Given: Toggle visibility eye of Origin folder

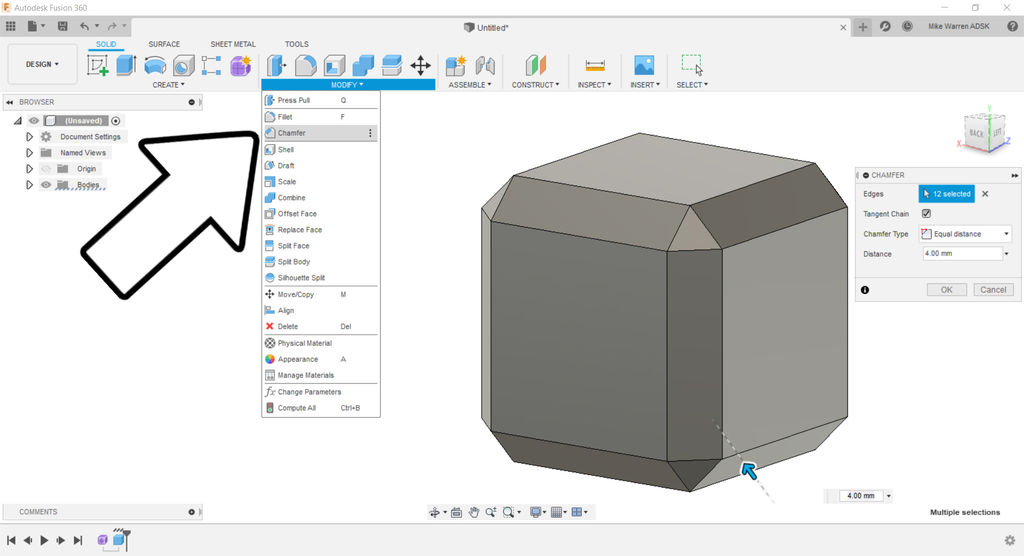Looking at the screenshot, I should pos(46,169).
